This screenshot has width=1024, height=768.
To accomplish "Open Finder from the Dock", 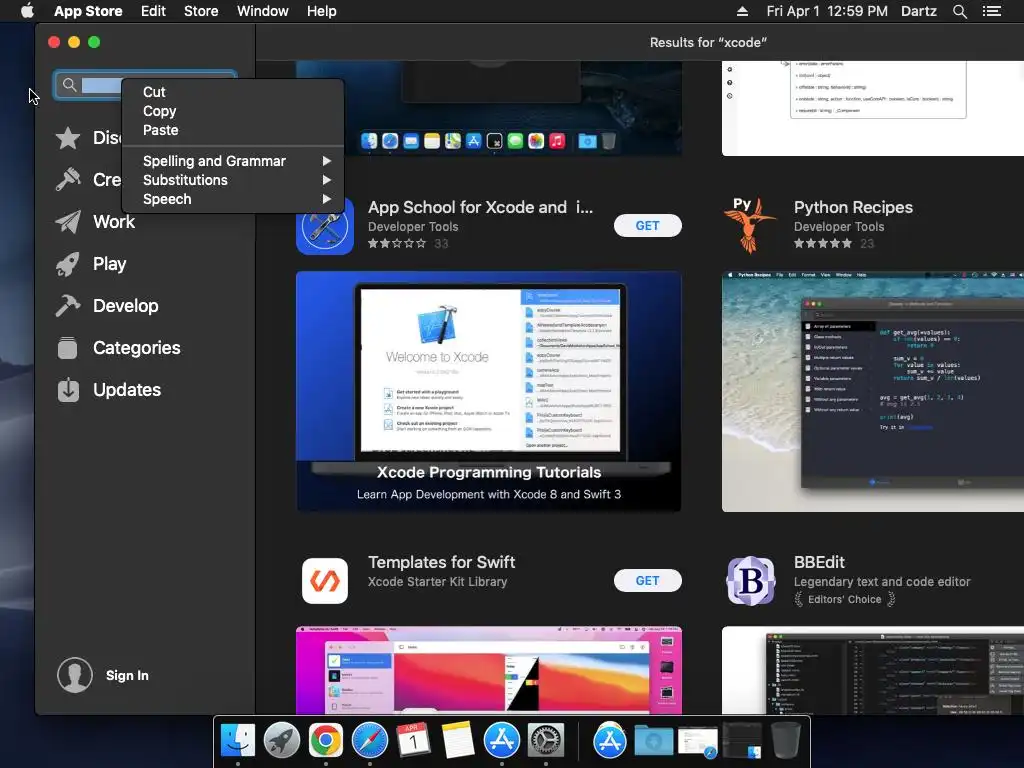I will click(238, 741).
